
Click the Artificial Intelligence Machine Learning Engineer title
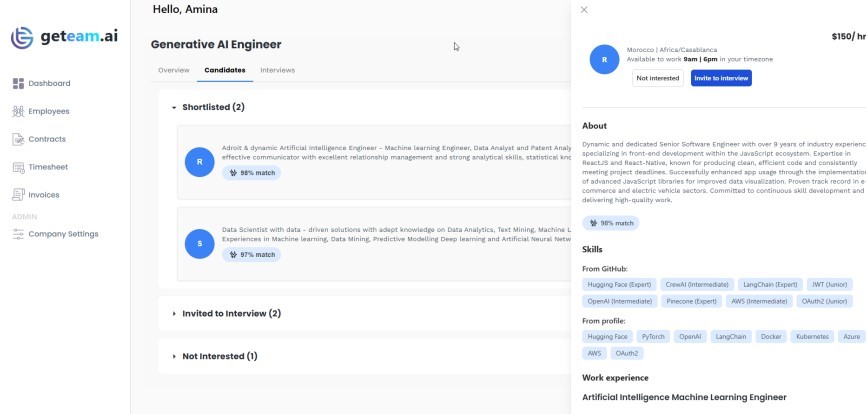(684, 397)
